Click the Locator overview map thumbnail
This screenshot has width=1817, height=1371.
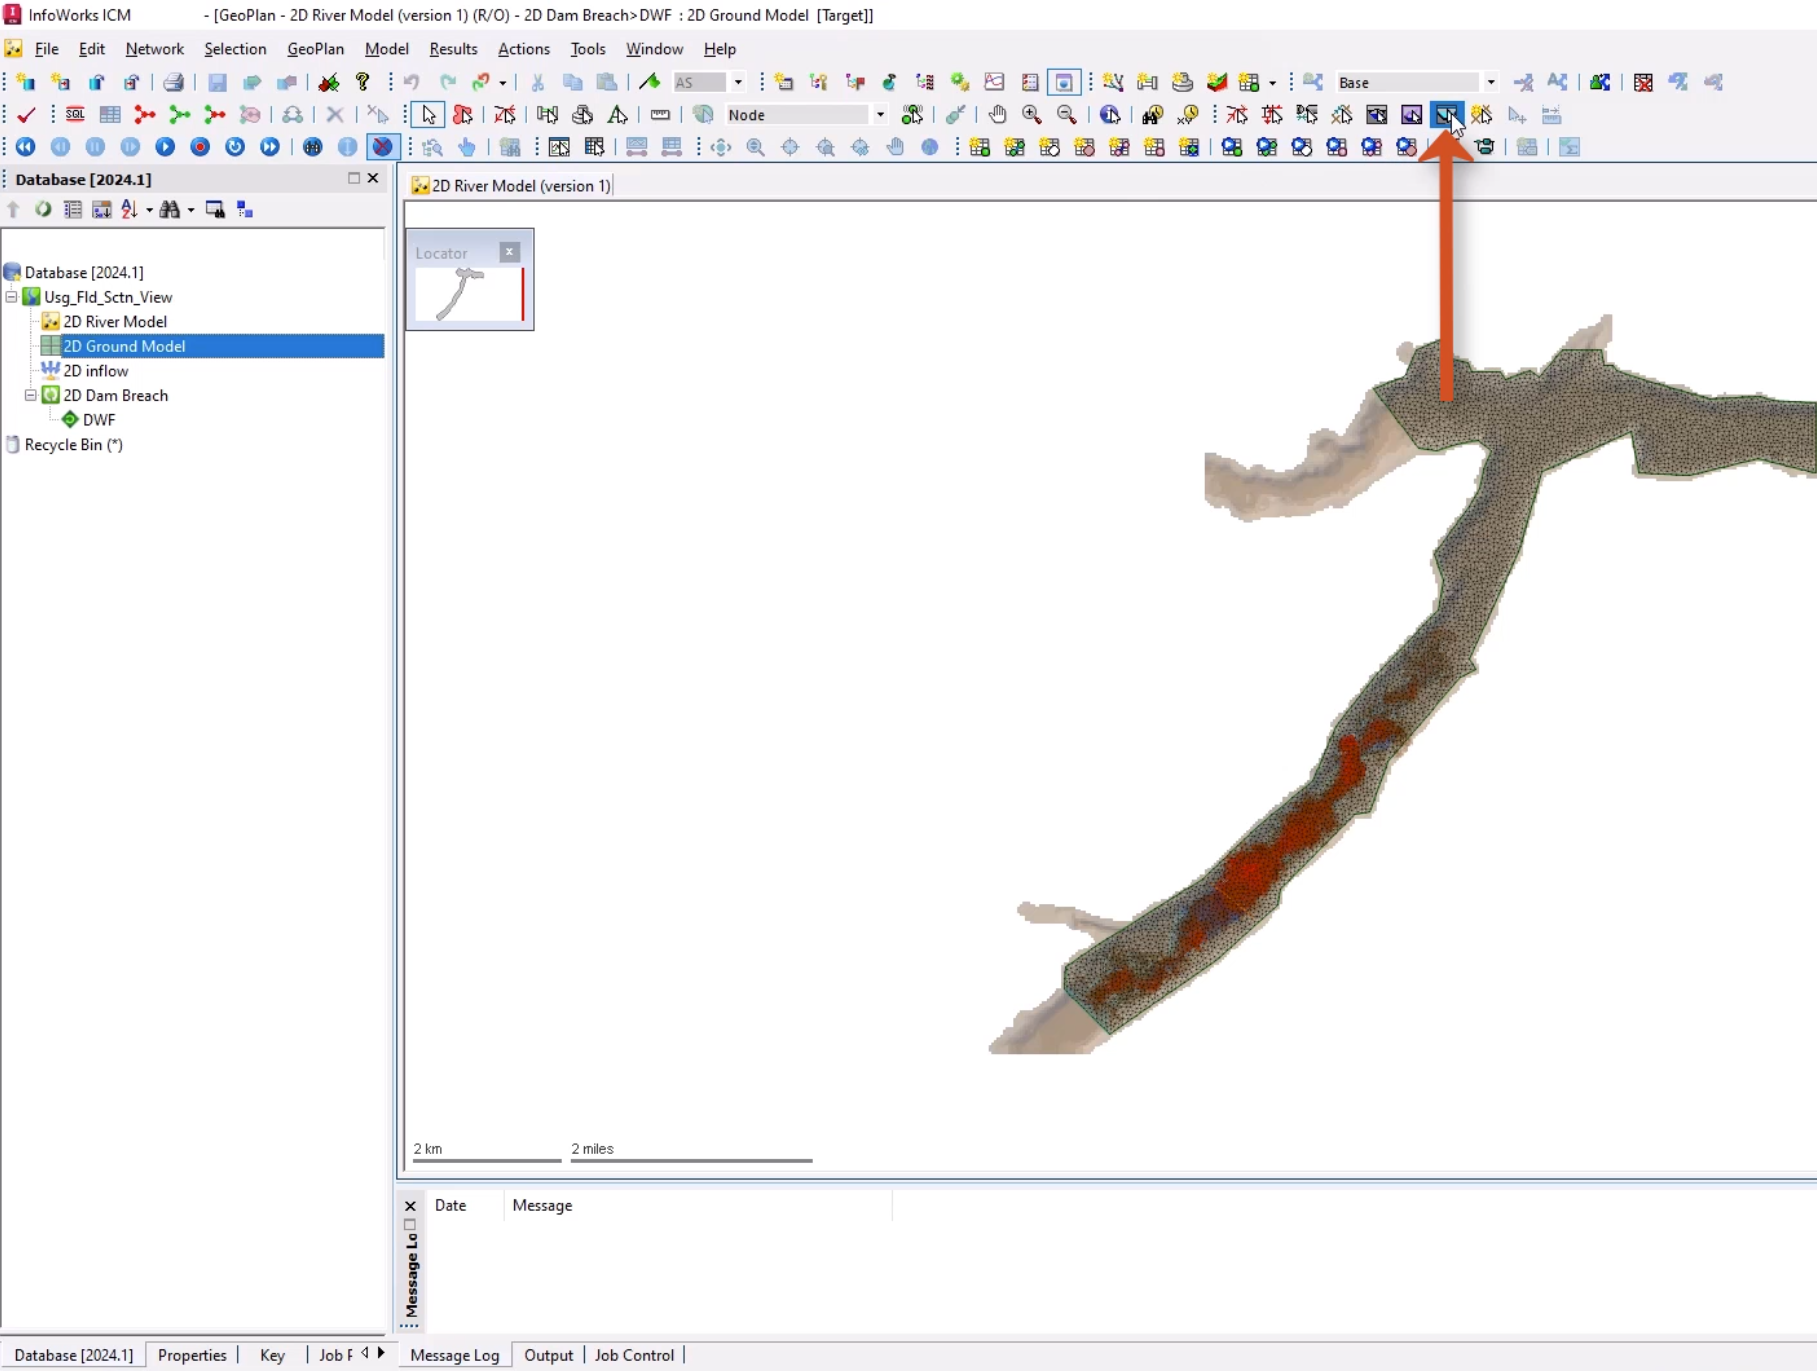pos(469,295)
